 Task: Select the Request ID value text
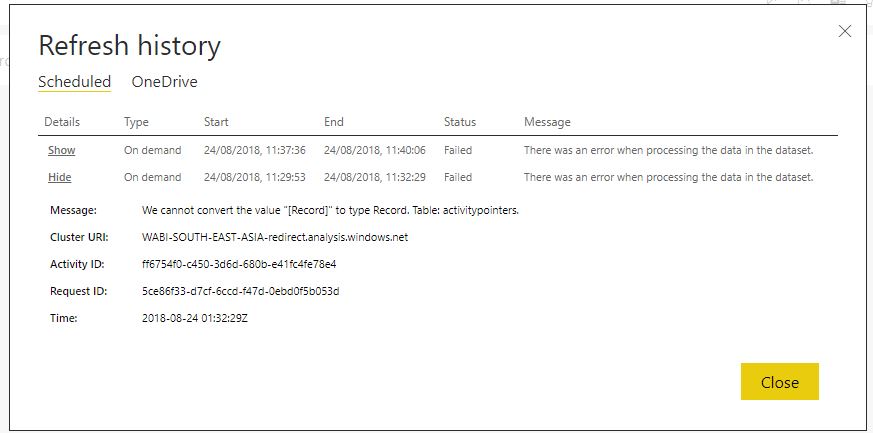[241, 291]
